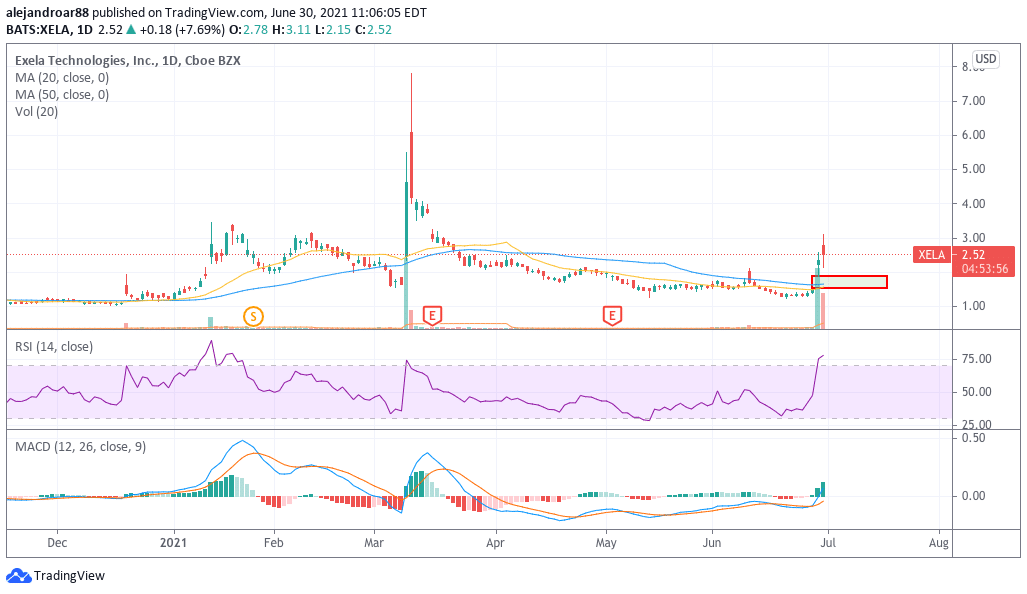Click the BATS:XELA ticker symbol
Viewport: 1027px width, 594px height.
[39, 29]
